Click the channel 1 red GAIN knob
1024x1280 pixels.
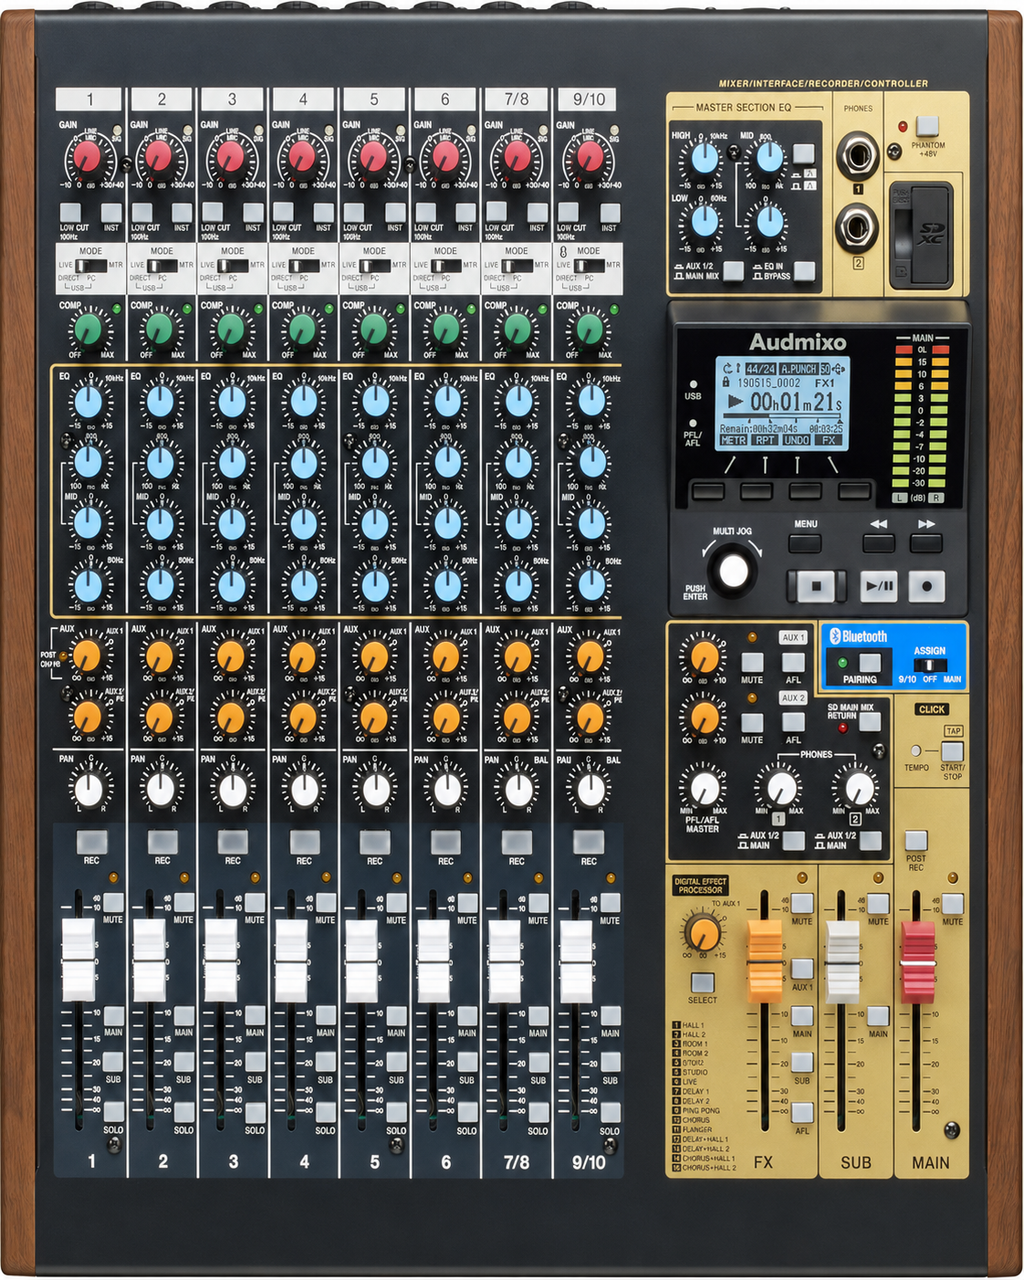pyautogui.click(x=88, y=157)
